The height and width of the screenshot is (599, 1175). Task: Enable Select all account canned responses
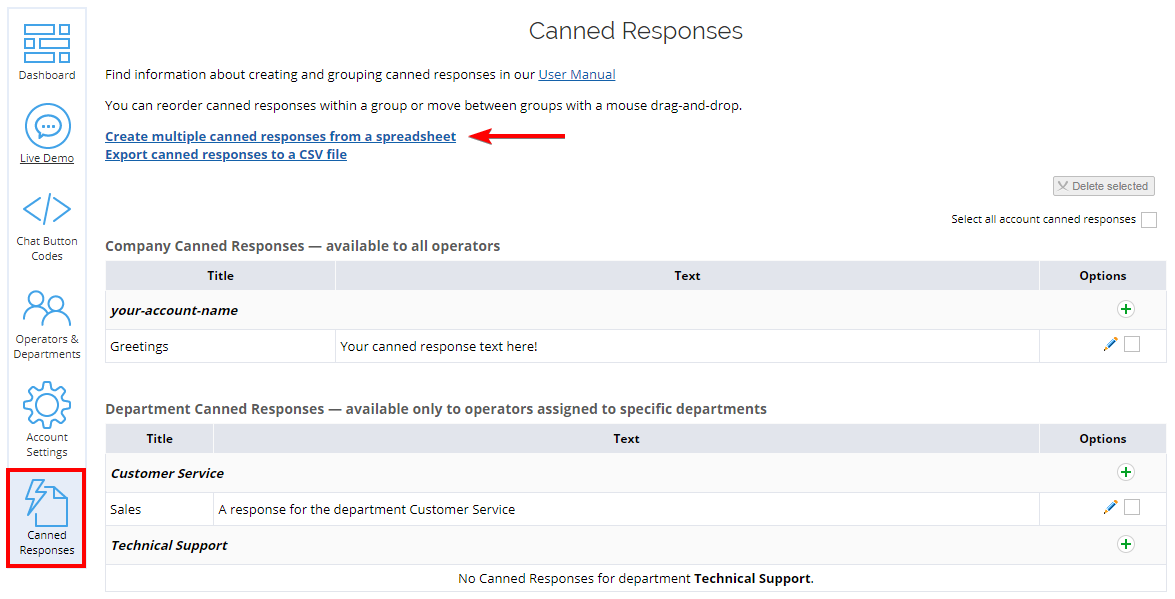[x=1148, y=219]
